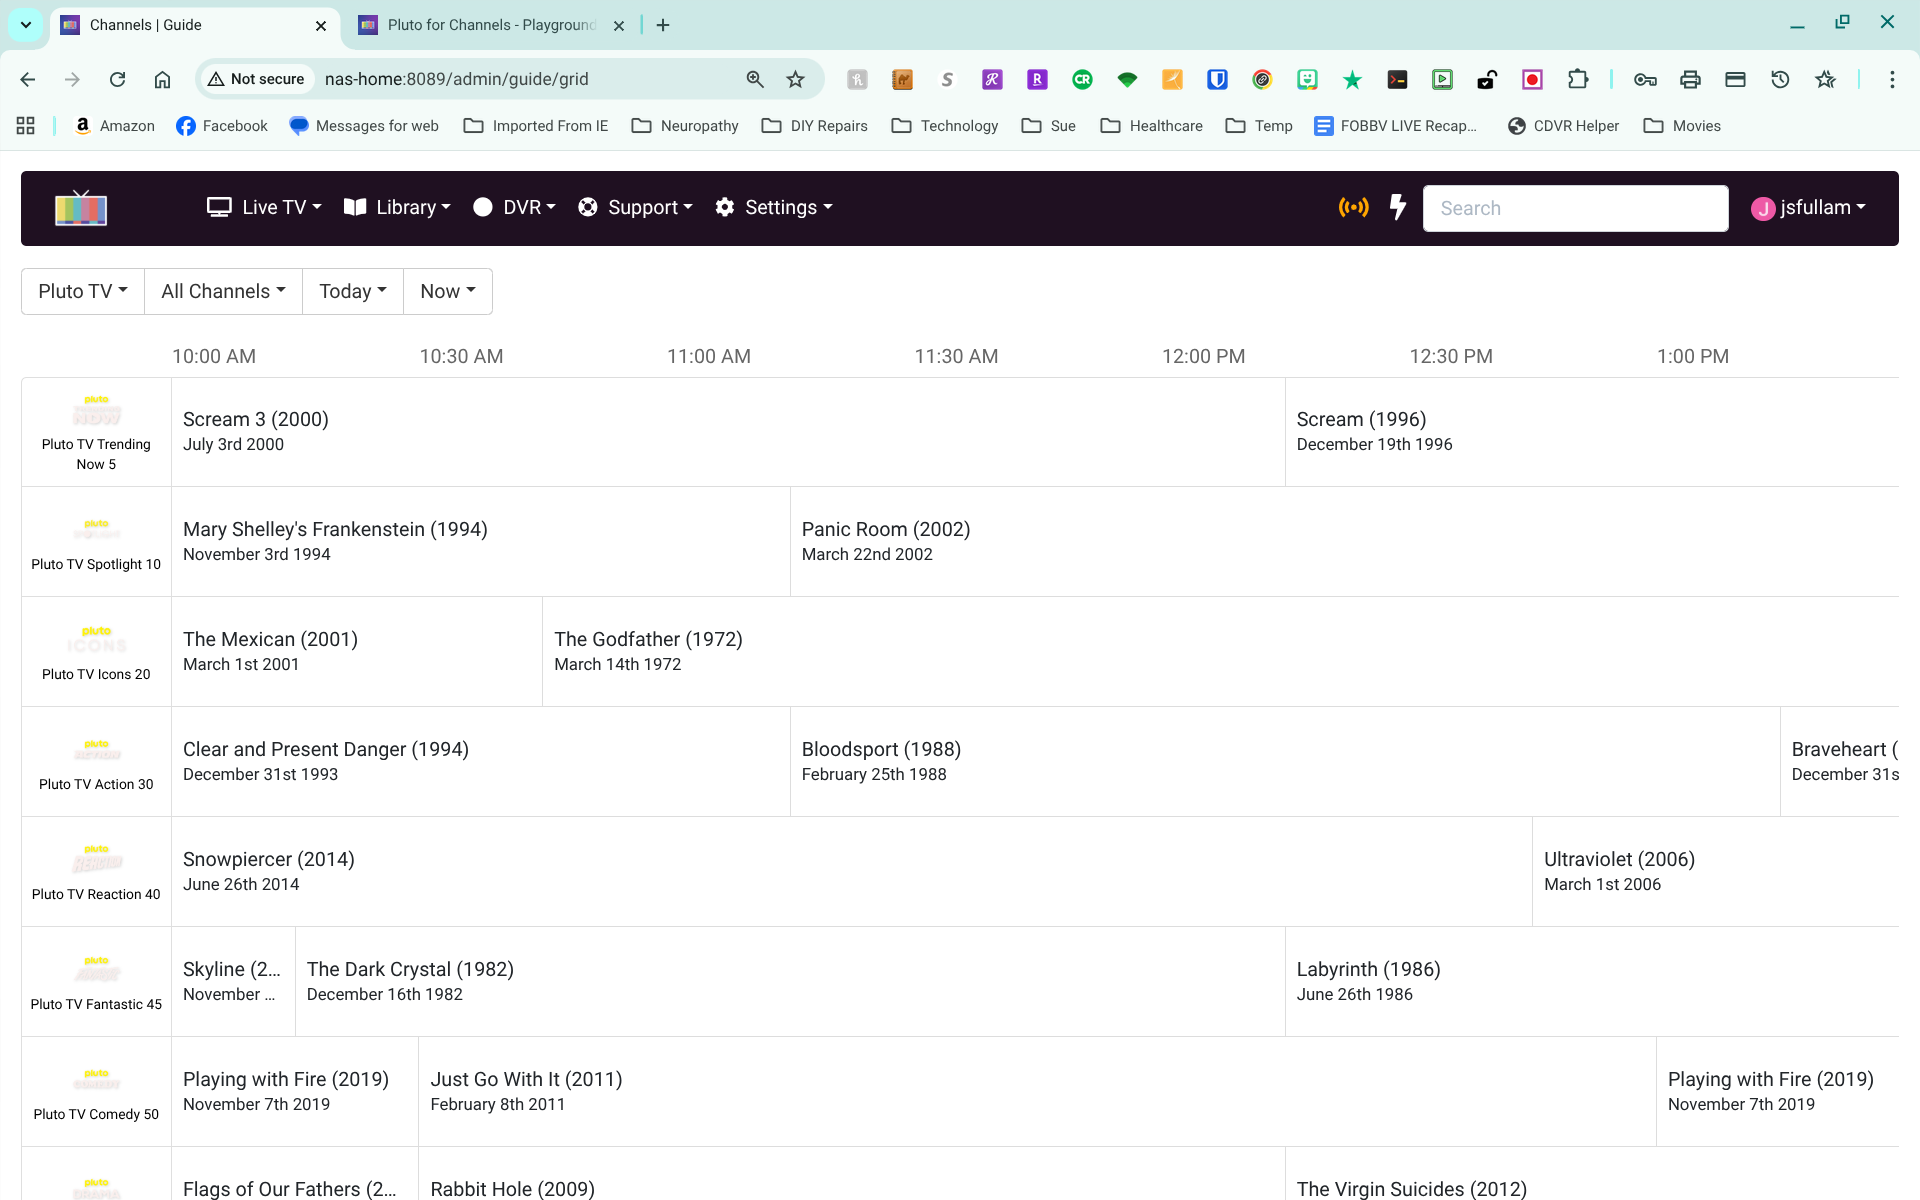The height and width of the screenshot is (1200, 1920).
Task: Click the Channels TV logo icon
Action: coord(81,208)
